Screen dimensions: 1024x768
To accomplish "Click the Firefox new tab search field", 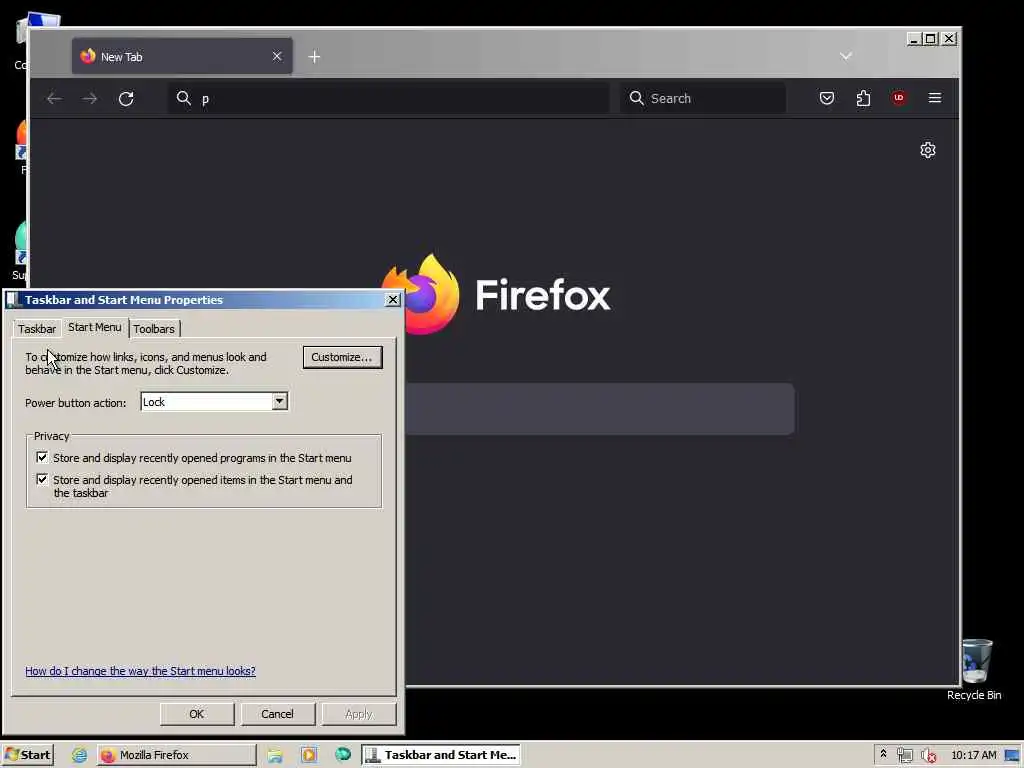I will (x=600, y=409).
